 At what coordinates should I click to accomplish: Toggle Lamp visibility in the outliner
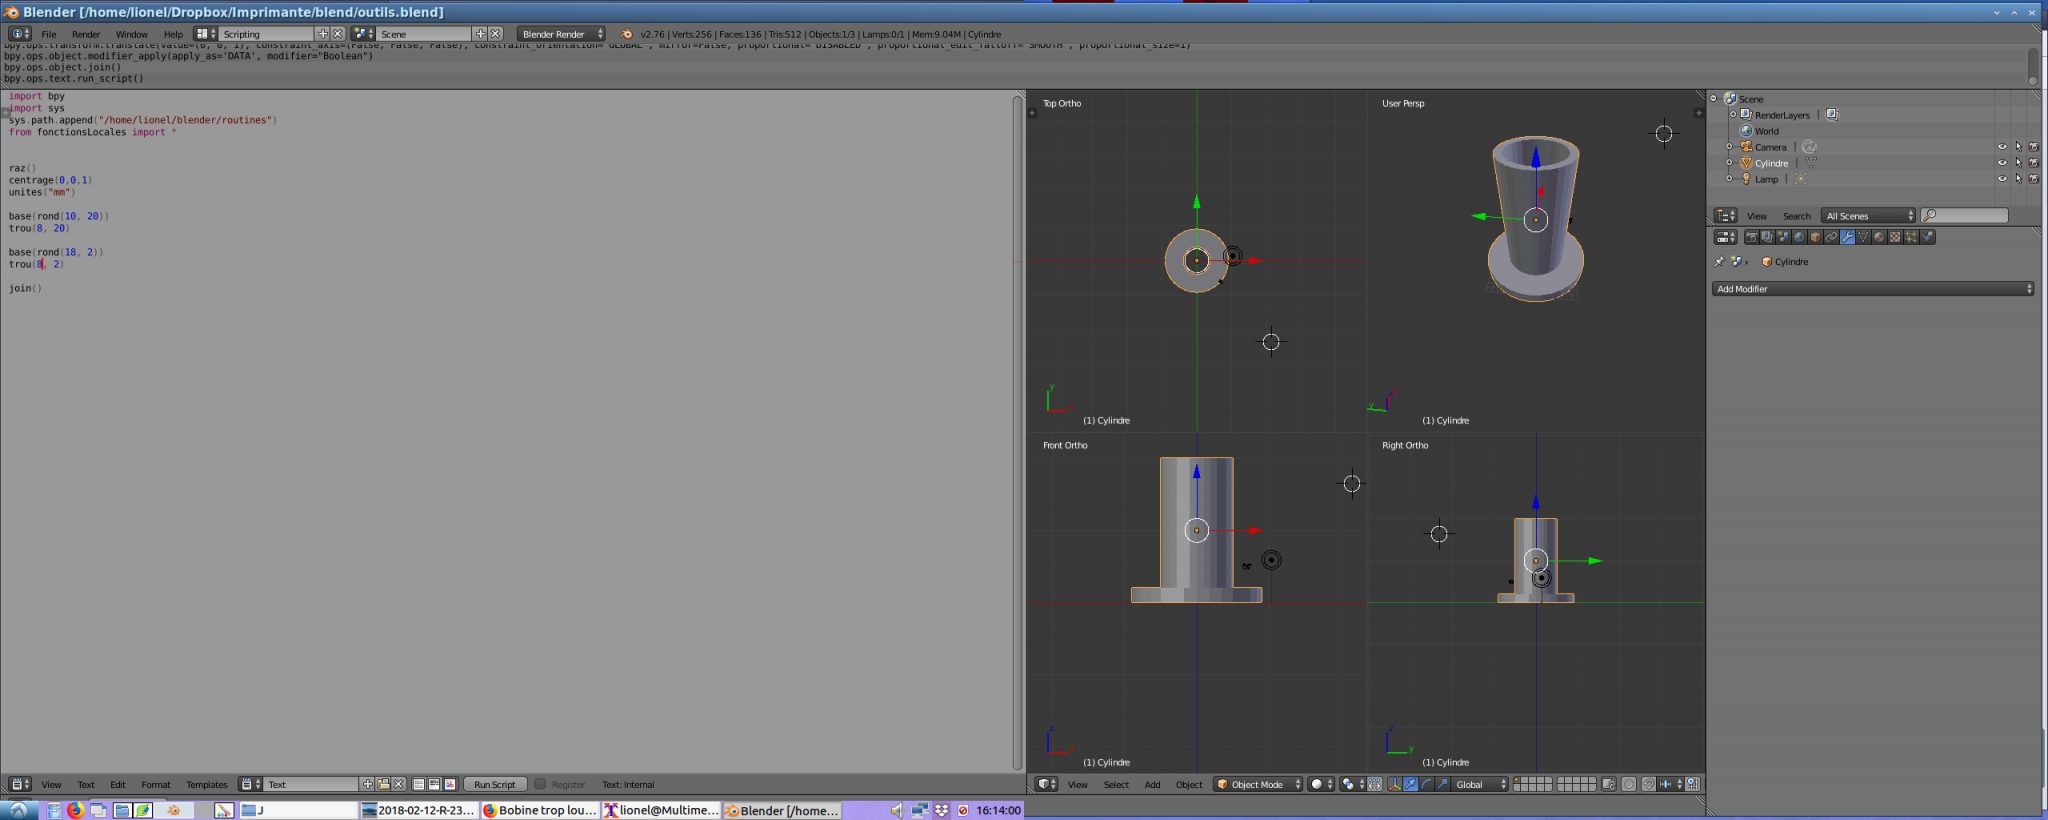click(x=2002, y=179)
